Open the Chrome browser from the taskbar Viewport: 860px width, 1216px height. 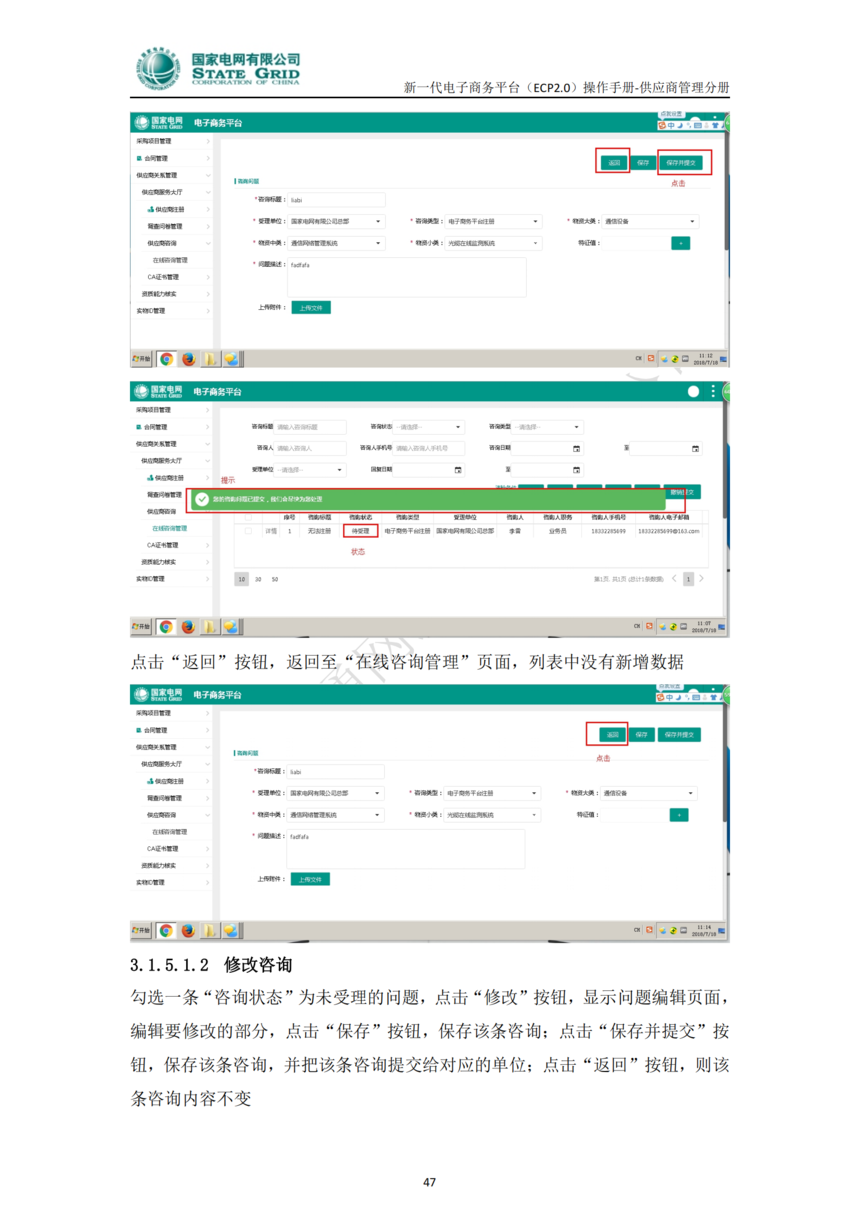tap(166, 360)
